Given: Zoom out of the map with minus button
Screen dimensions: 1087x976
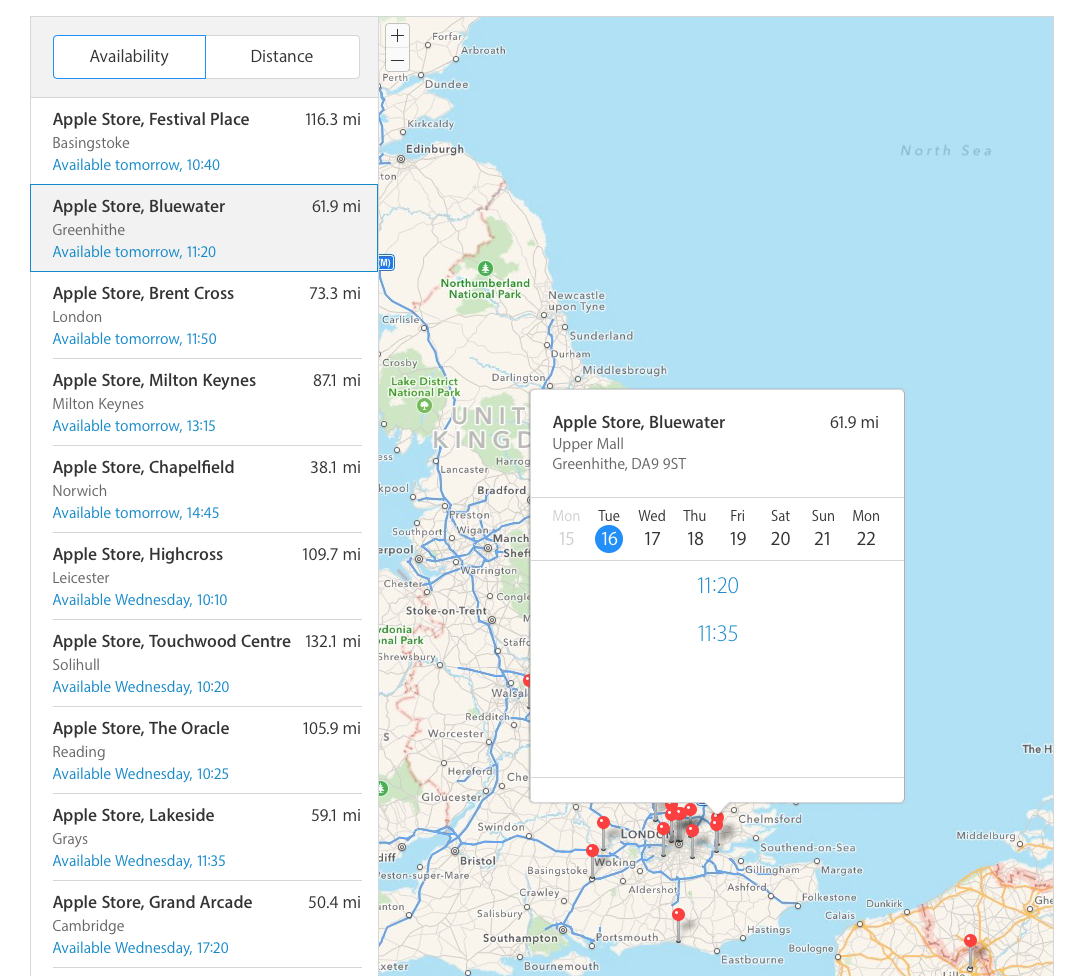Looking at the screenshot, I should 397,60.
